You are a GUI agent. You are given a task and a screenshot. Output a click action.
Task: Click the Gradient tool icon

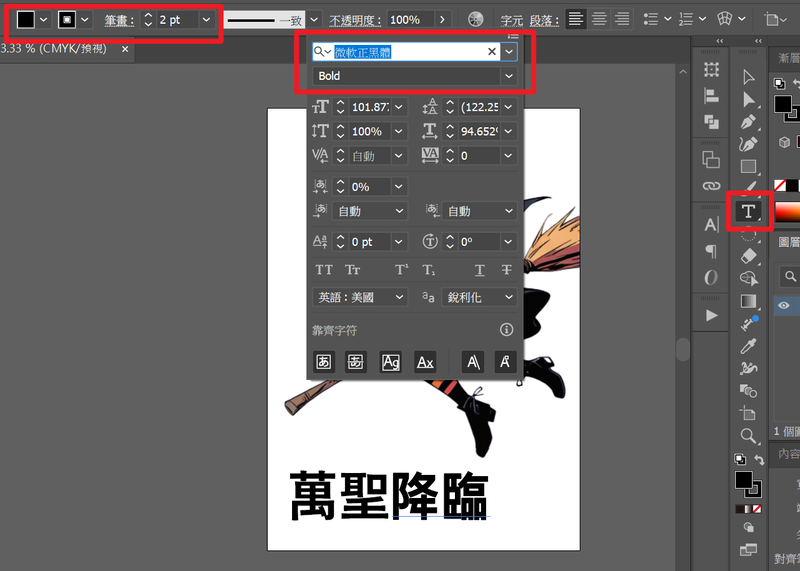(748, 301)
